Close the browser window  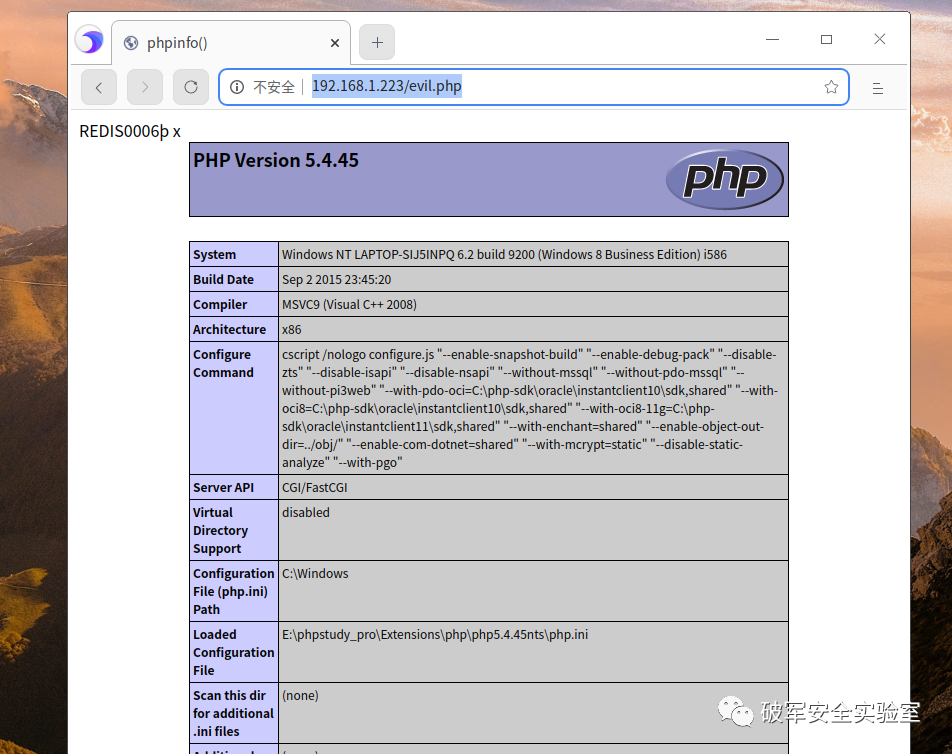point(880,39)
